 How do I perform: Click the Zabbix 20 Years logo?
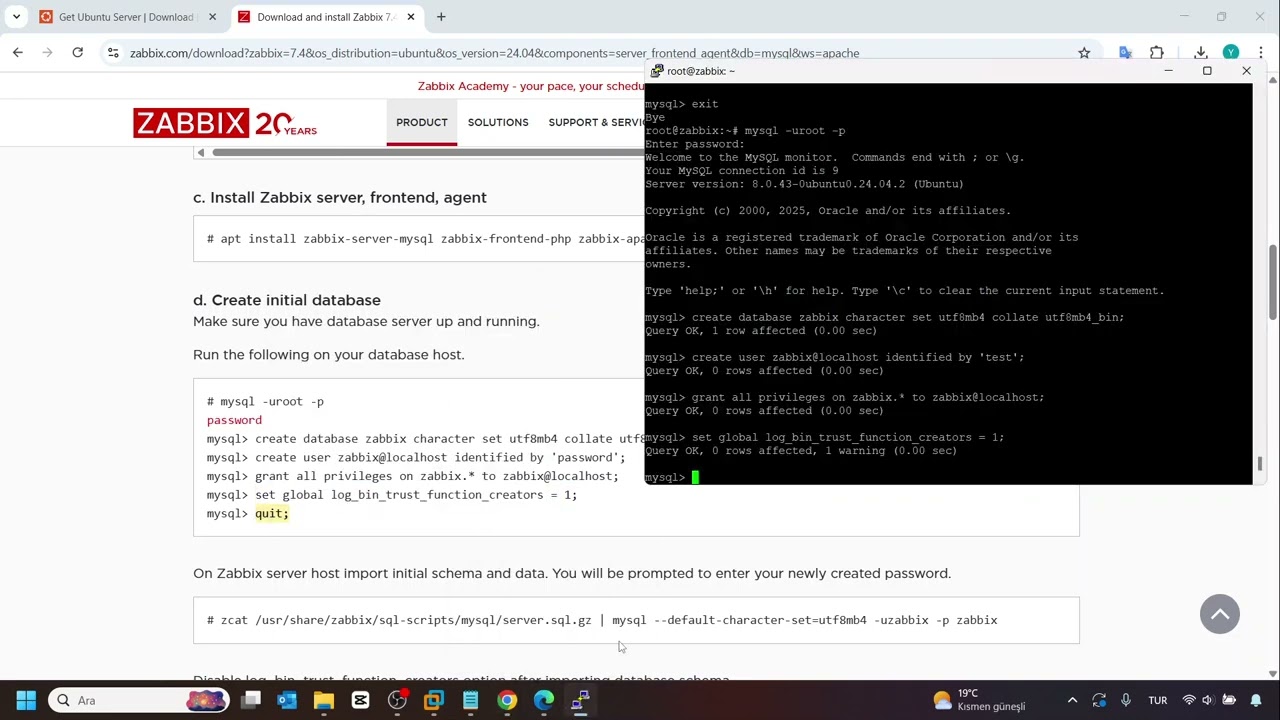[x=225, y=123]
